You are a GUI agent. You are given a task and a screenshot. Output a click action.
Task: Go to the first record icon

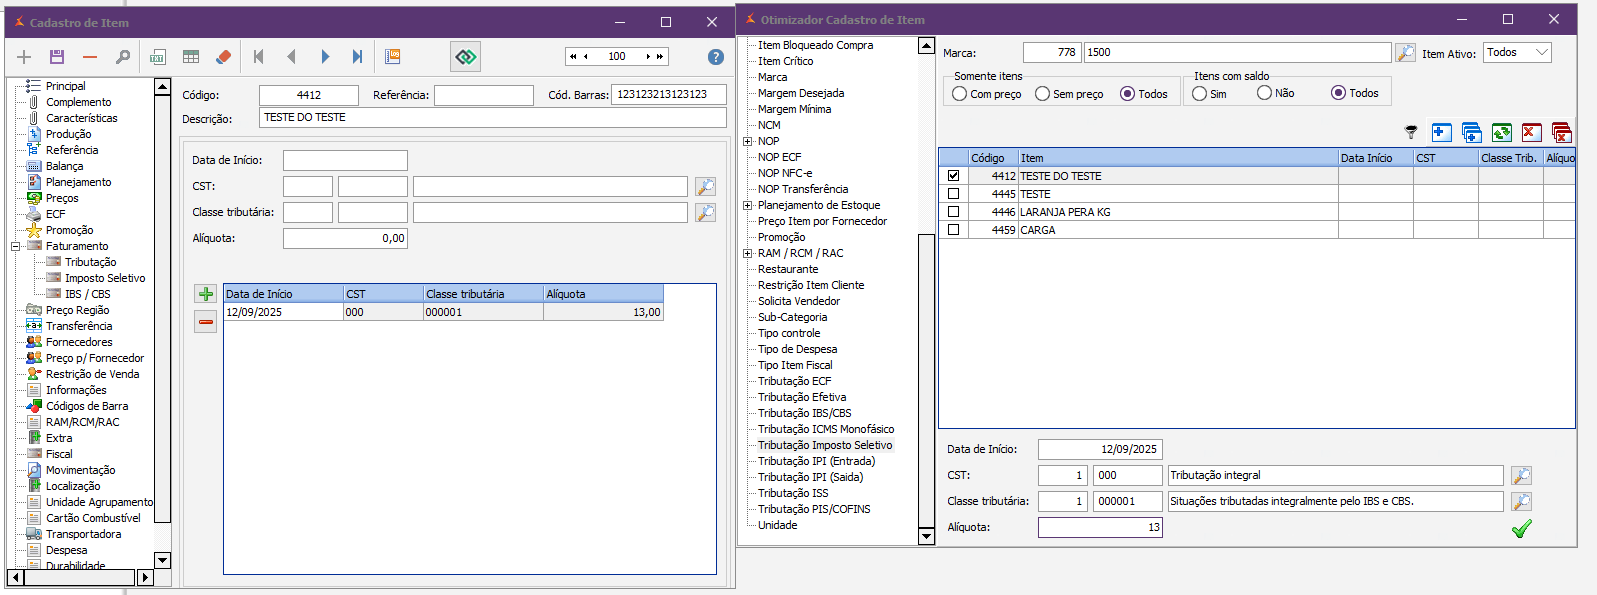click(259, 57)
